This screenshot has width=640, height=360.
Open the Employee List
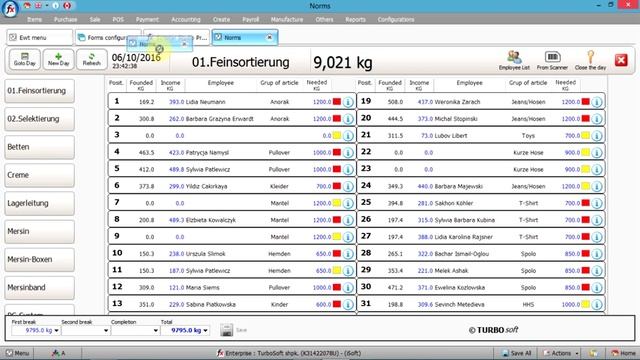coord(514,60)
